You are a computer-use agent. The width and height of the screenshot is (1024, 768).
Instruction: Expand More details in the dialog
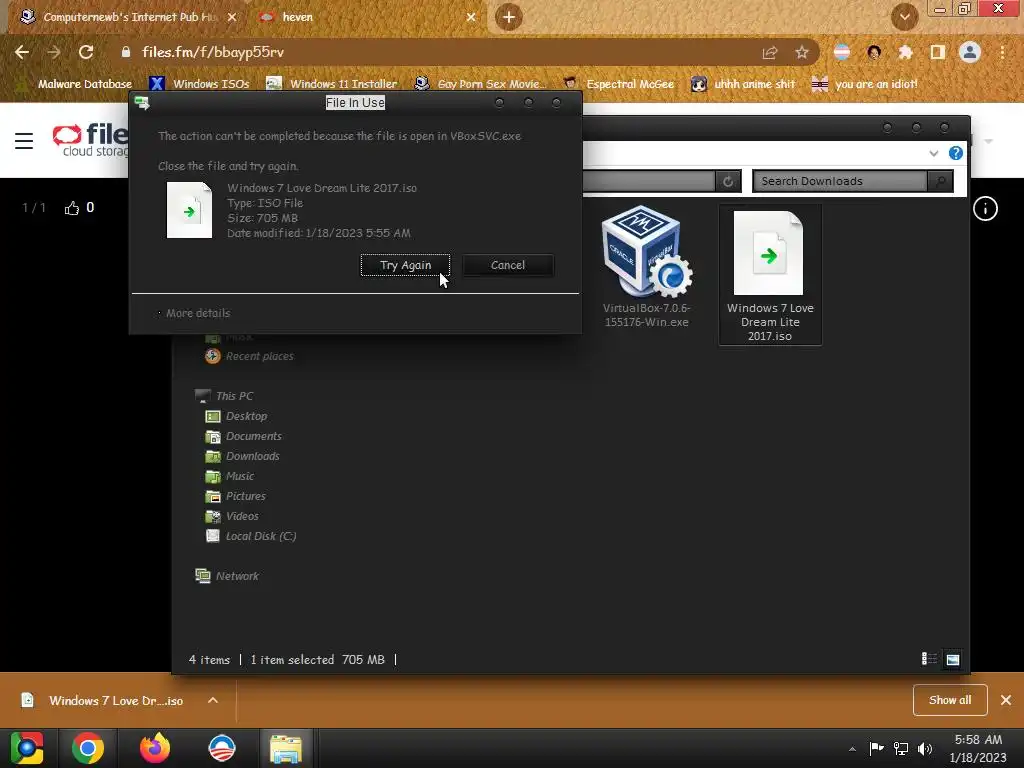pos(195,313)
